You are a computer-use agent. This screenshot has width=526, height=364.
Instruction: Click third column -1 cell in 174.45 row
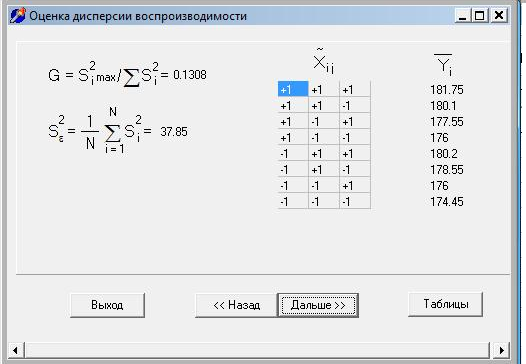pyautogui.click(x=355, y=202)
